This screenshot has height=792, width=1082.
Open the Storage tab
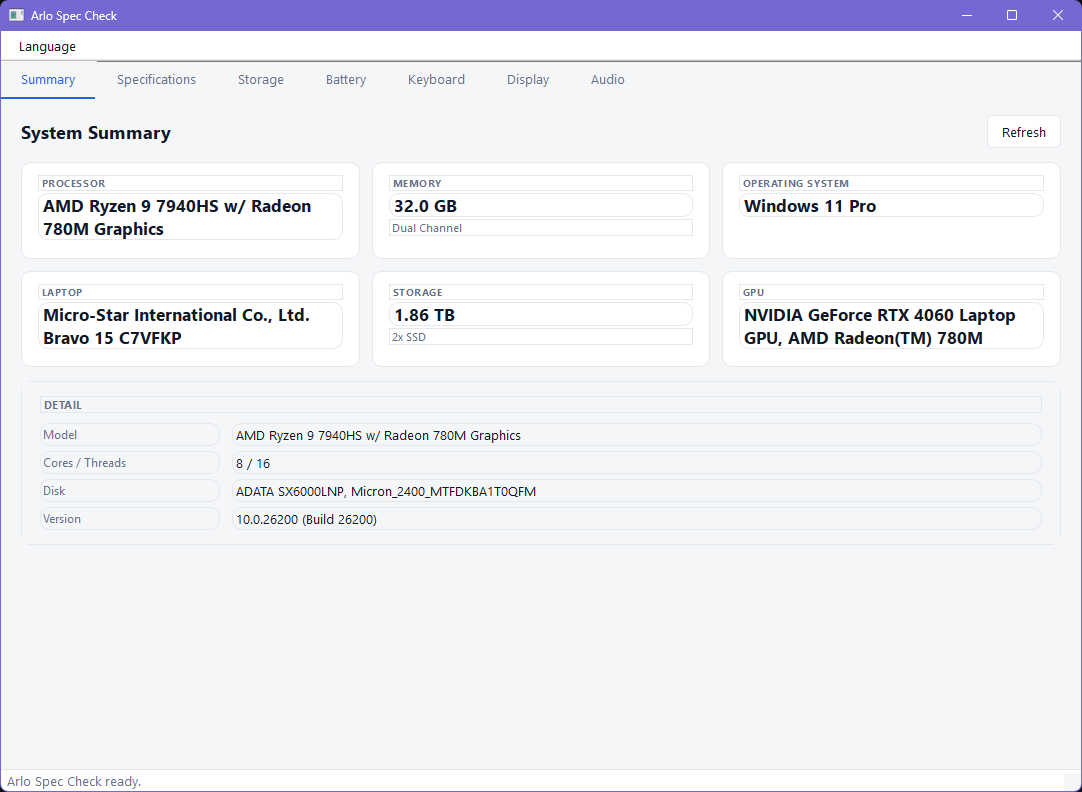click(x=261, y=80)
